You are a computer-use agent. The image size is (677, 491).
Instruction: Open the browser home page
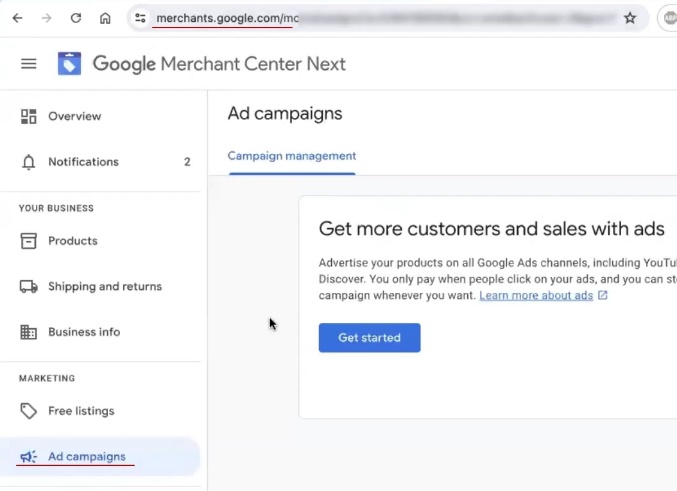tap(105, 18)
